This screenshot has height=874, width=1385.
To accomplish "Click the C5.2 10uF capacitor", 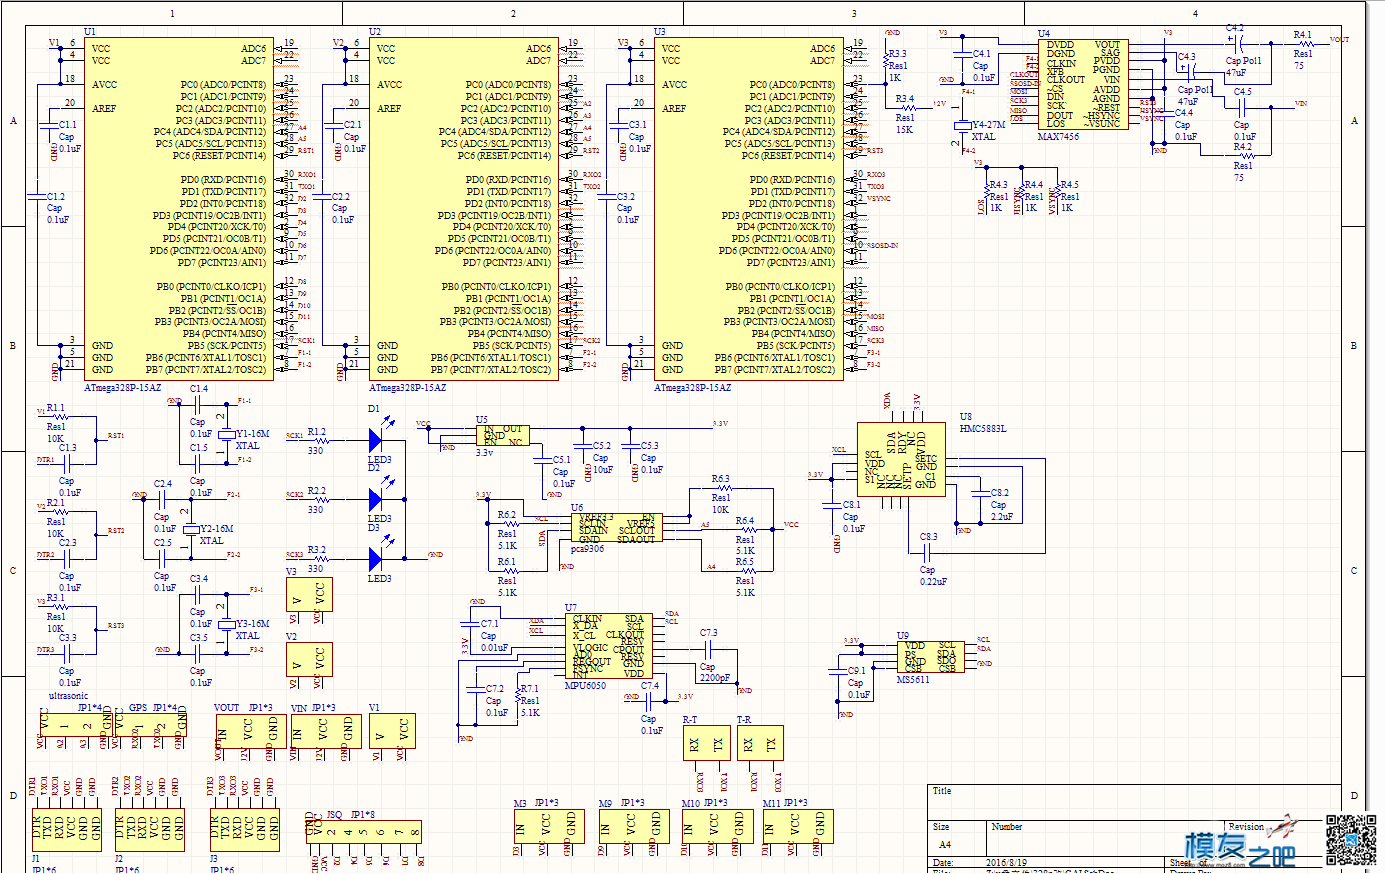I will tap(582, 446).
